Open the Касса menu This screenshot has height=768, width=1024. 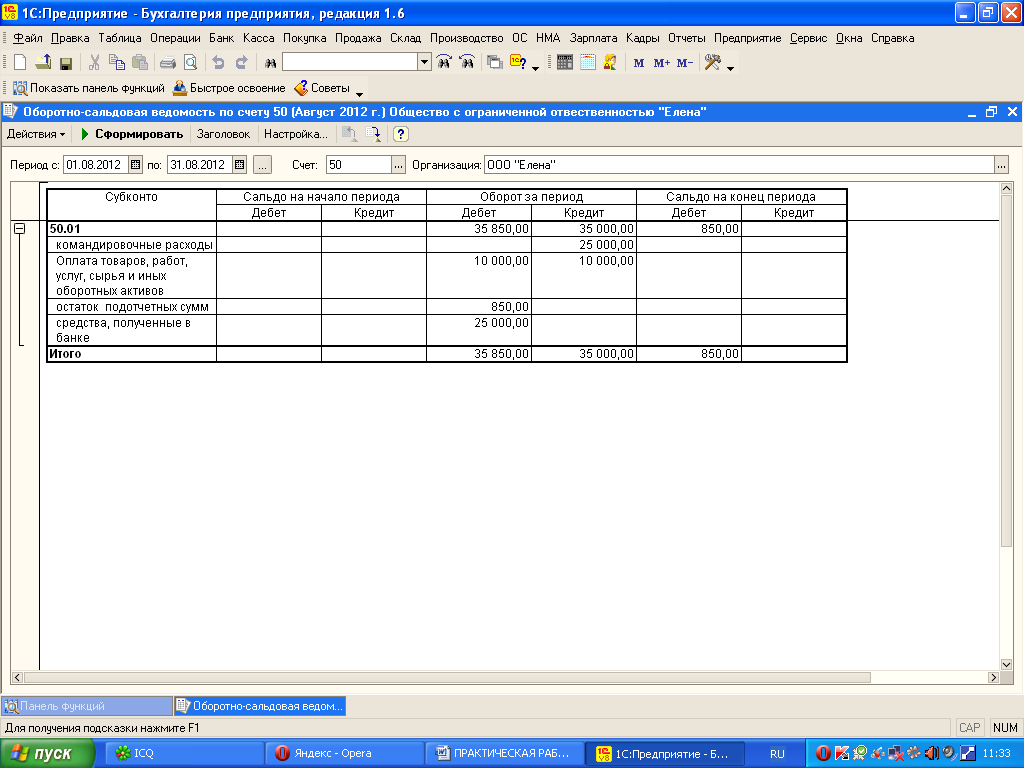coord(259,38)
